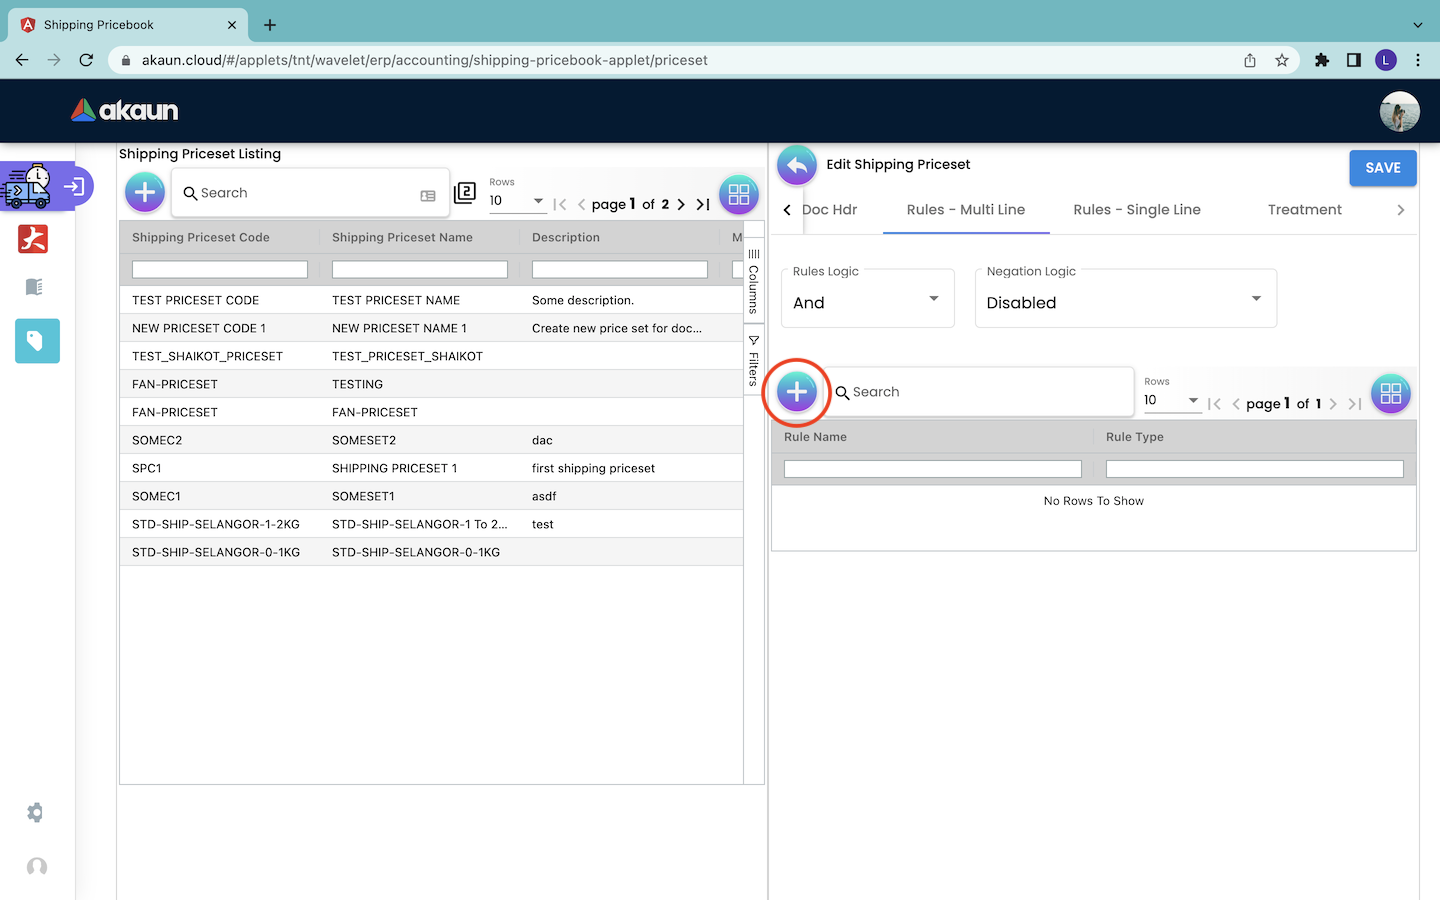The width and height of the screenshot is (1440, 900).
Task: Open the Treatment tab
Action: (1304, 210)
